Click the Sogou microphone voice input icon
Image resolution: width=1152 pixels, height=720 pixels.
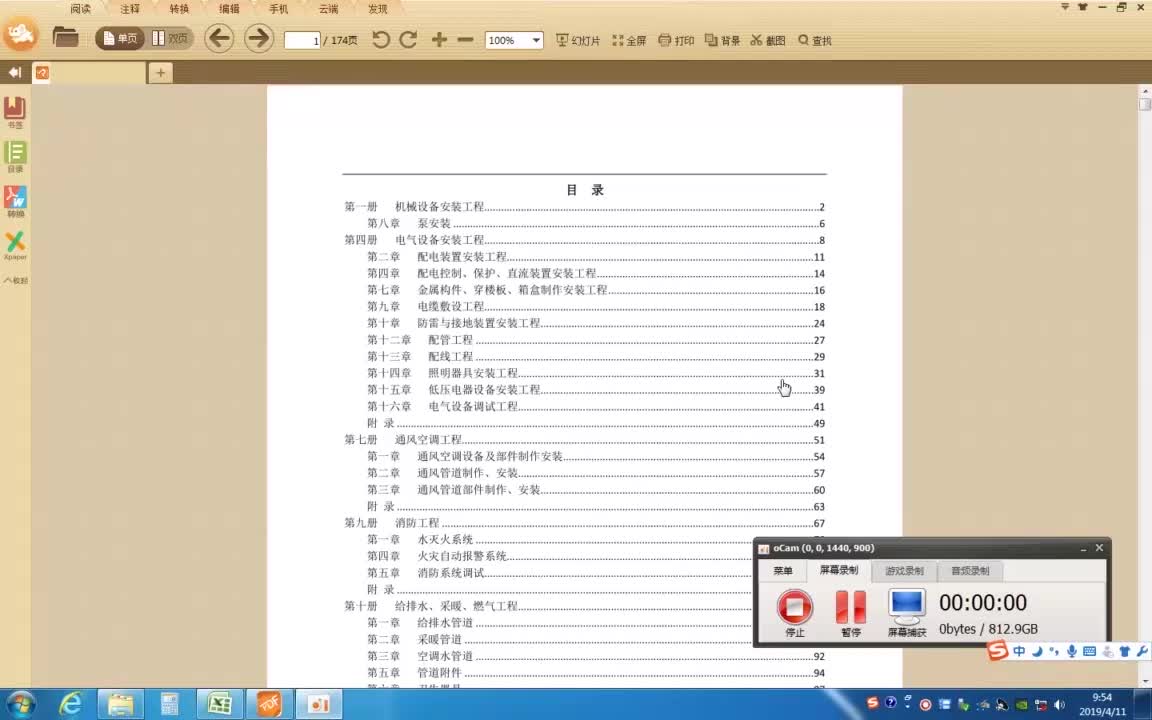pos(1072,651)
